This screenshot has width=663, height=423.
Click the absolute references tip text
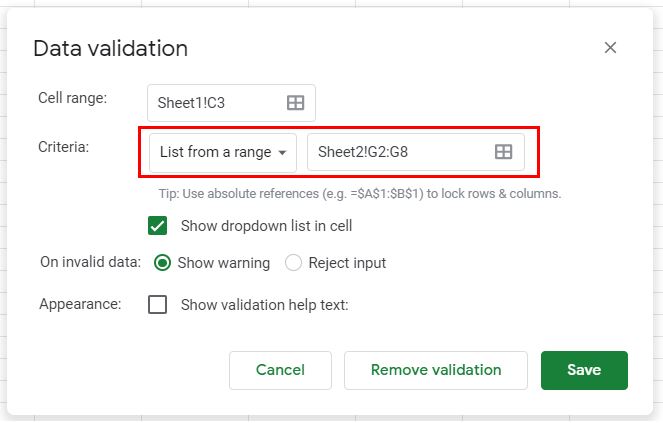pyautogui.click(x=359, y=193)
